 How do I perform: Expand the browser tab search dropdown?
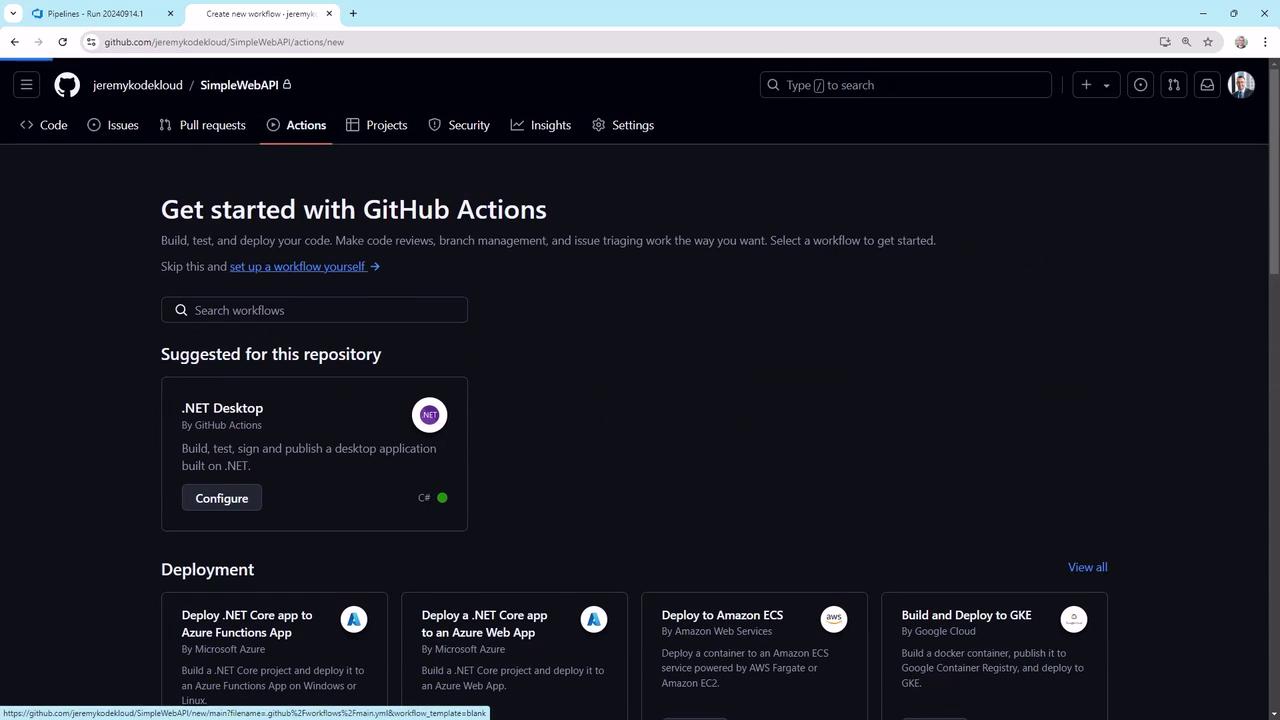13,14
